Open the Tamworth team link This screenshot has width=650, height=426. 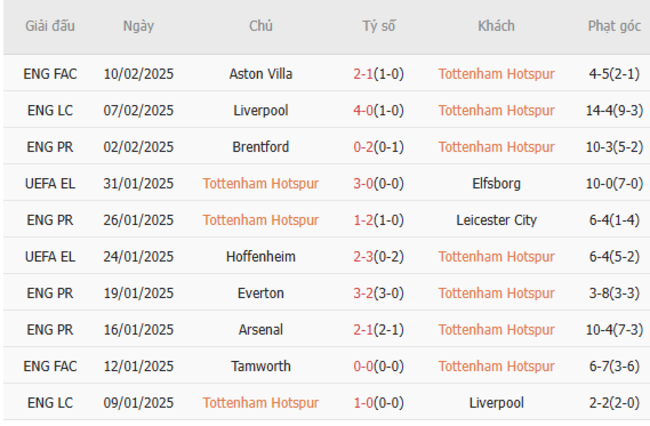[x=260, y=366]
